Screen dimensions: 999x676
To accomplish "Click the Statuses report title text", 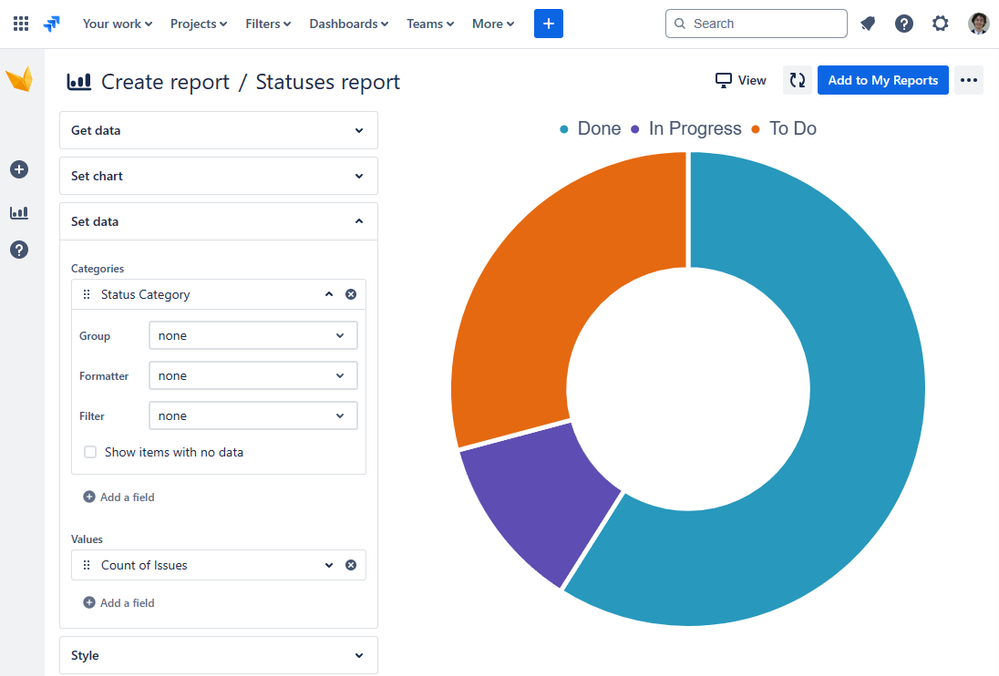I will click(x=327, y=82).
